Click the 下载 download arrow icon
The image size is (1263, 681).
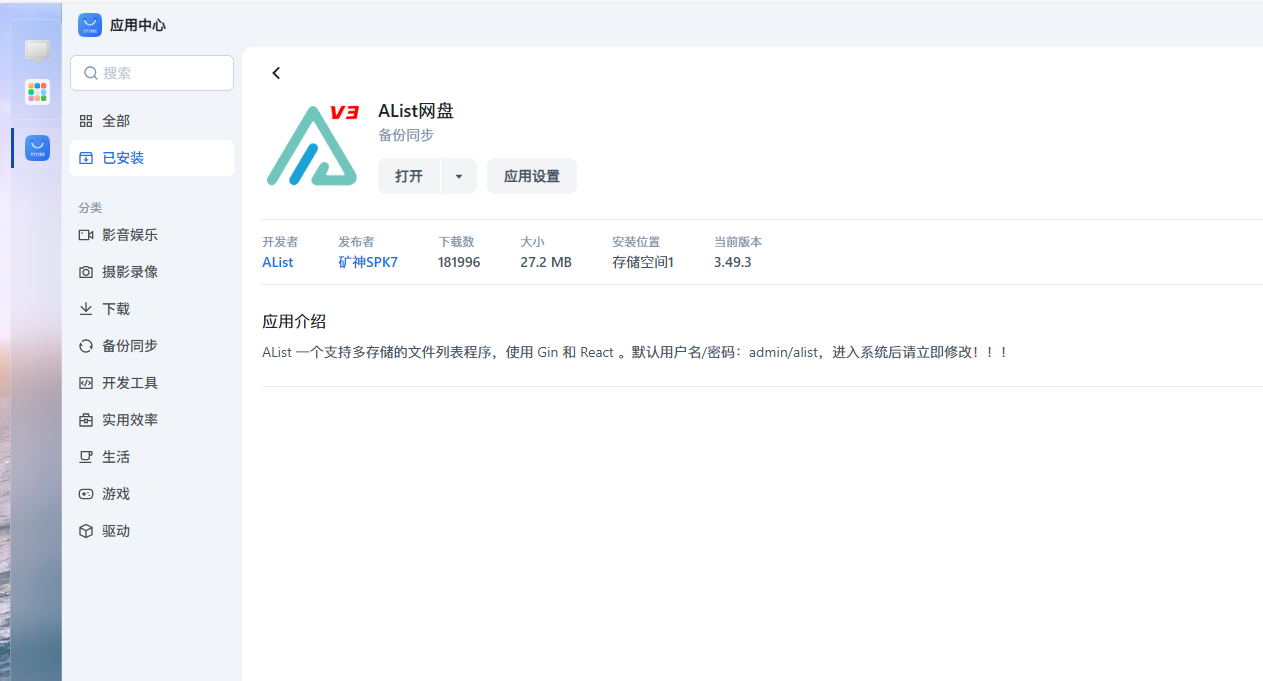pos(86,309)
